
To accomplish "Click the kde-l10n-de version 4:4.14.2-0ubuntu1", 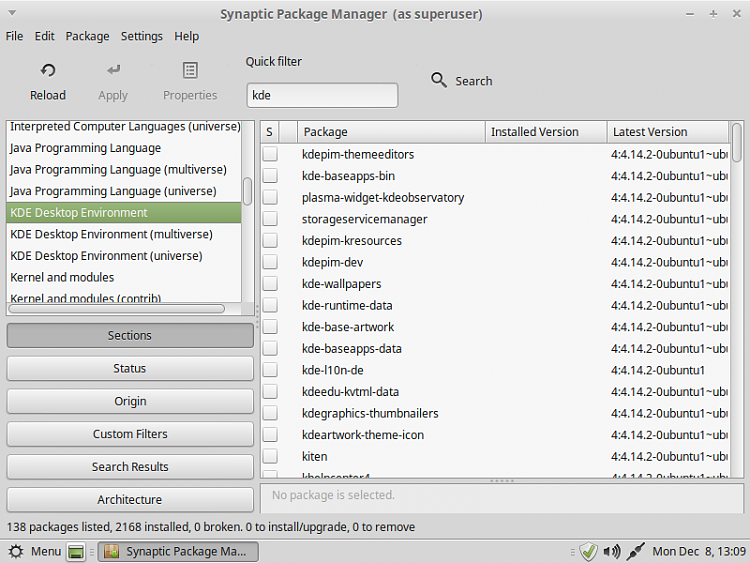I will 658,370.
